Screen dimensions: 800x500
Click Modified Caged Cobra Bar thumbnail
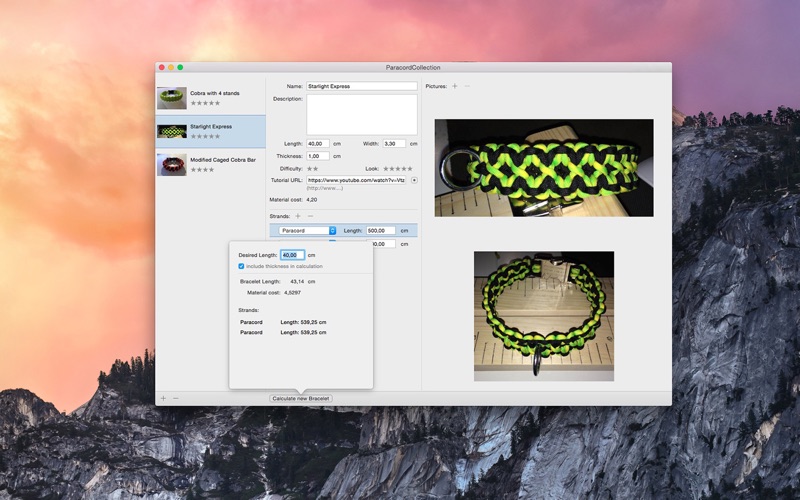(x=172, y=165)
